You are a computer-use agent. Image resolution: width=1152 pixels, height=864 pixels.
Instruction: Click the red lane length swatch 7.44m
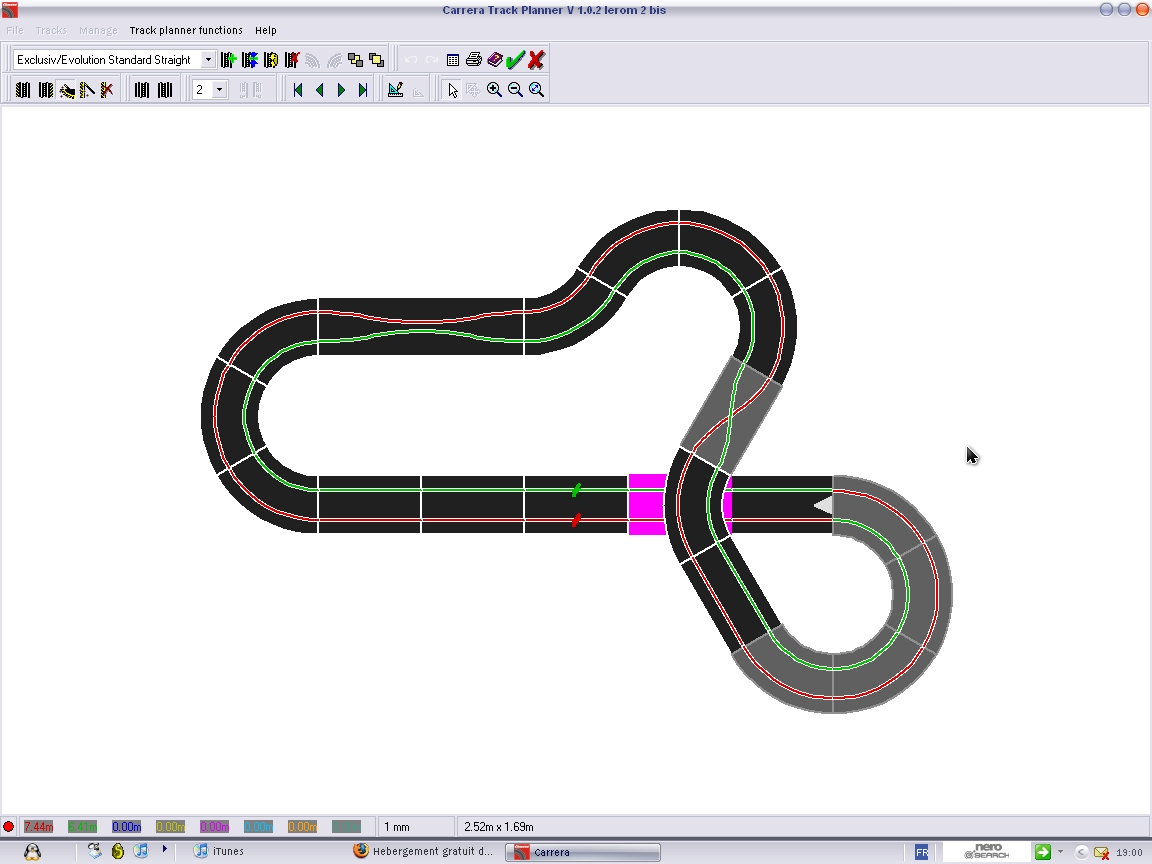(x=38, y=827)
